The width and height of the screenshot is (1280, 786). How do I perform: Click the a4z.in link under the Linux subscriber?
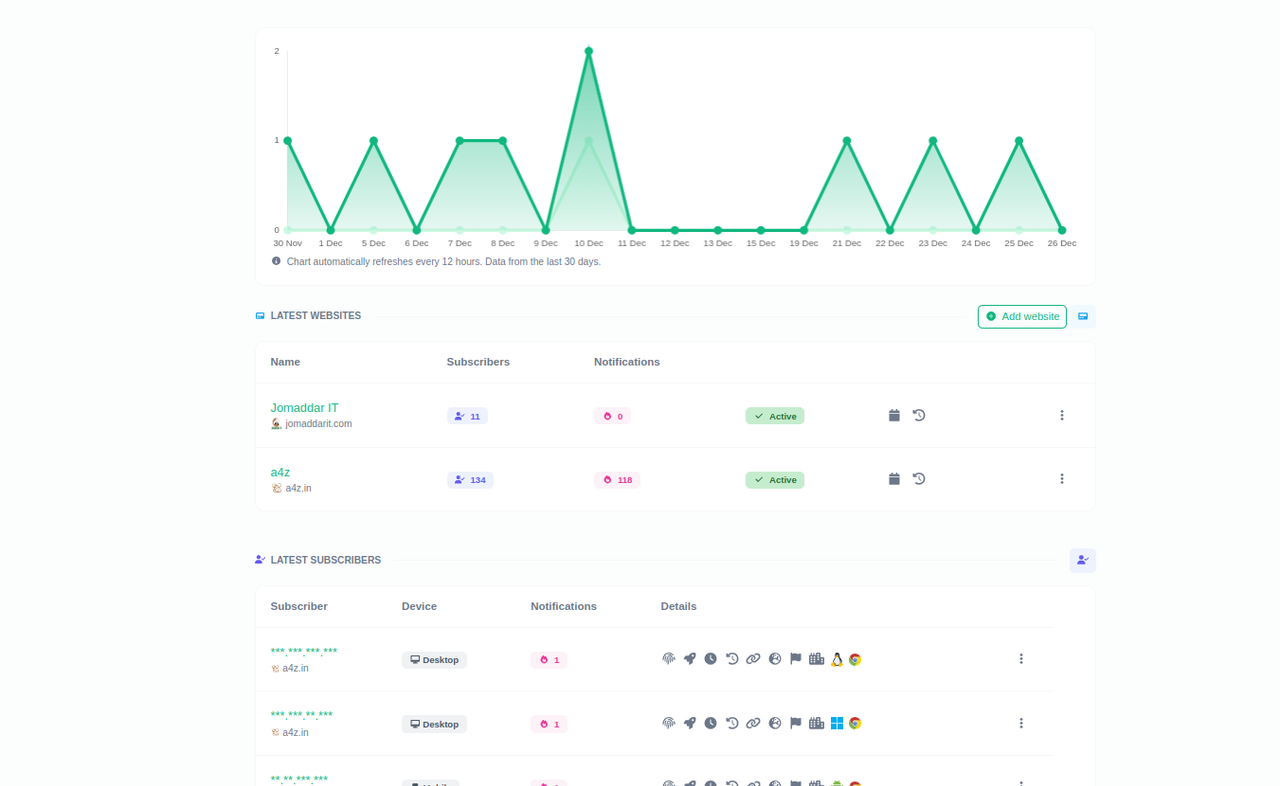click(x=295, y=668)
